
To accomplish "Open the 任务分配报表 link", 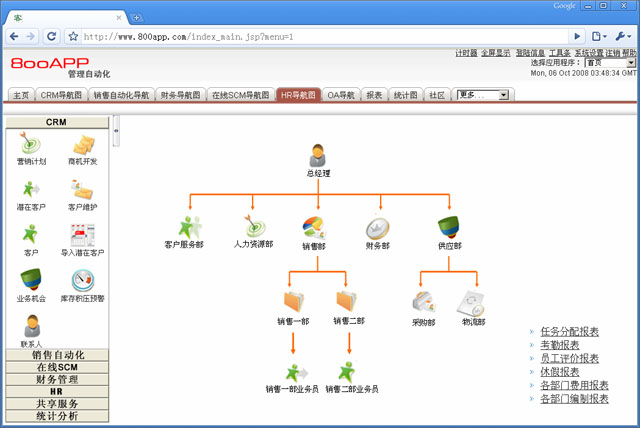I will (569, 331).
